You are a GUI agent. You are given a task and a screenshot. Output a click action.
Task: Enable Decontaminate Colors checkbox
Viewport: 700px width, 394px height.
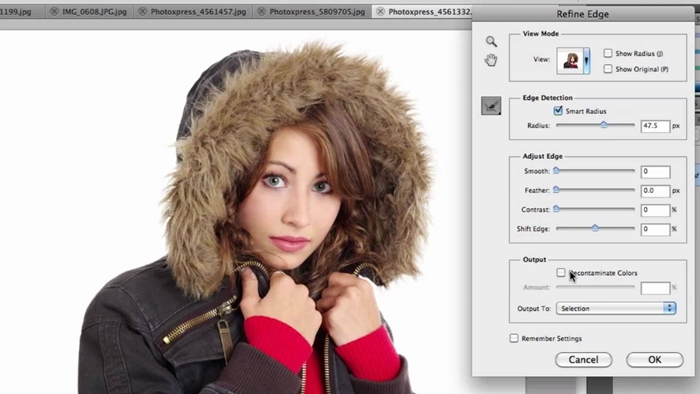point(561,272)
